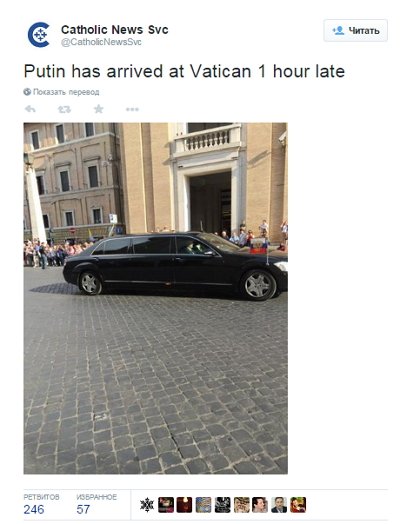Click the second user avatar in the row
Screen dimensions: 400x524
(166, 505)
